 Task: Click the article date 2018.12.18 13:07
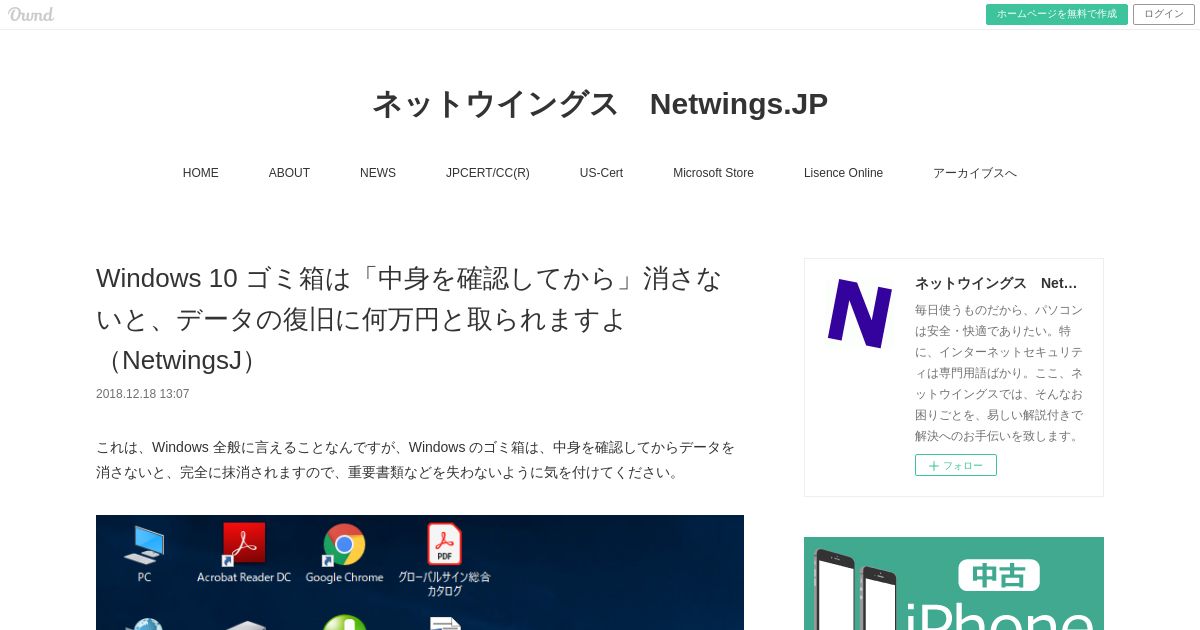[142, 394]
